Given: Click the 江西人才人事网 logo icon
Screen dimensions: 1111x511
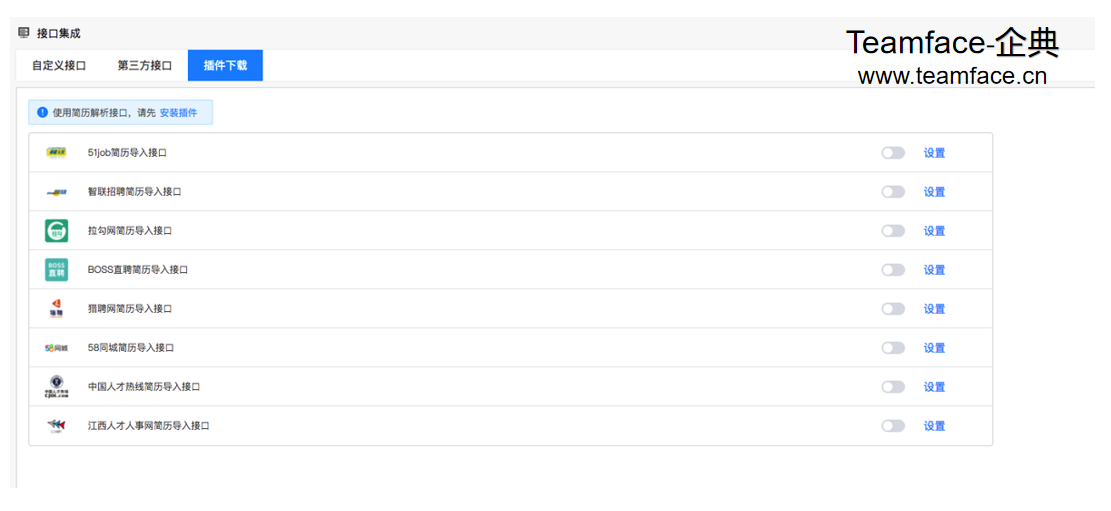Looking at the screenshot, I should (x=56, y=425).
